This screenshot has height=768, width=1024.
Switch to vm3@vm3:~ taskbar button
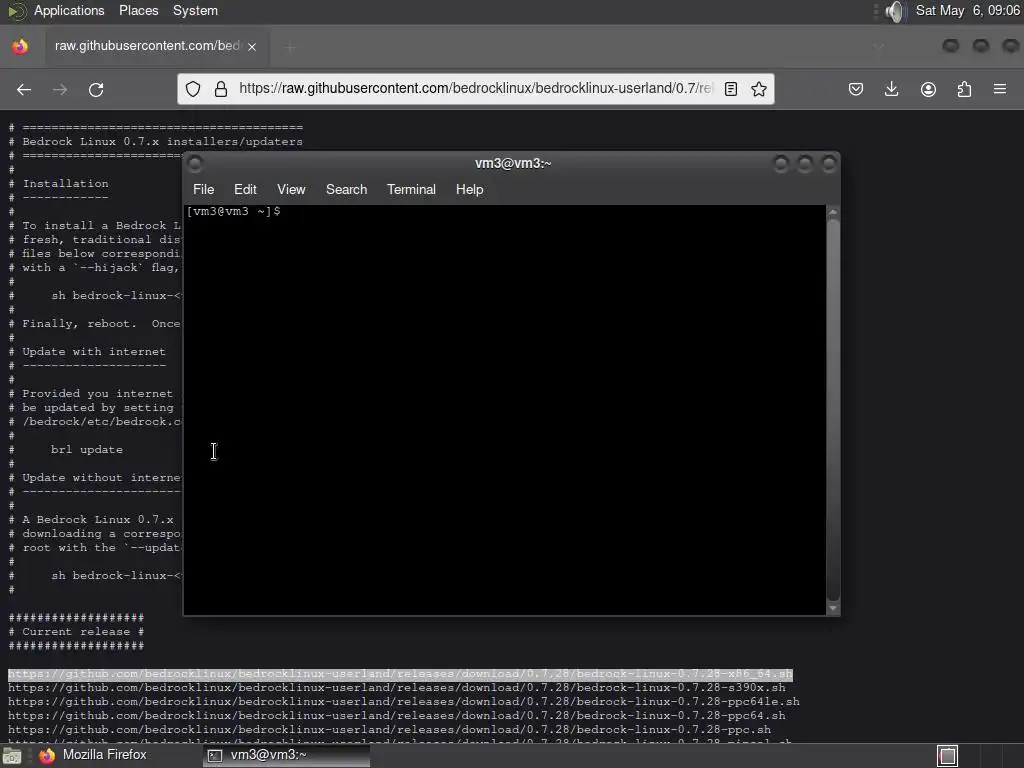tap(286, 755)
